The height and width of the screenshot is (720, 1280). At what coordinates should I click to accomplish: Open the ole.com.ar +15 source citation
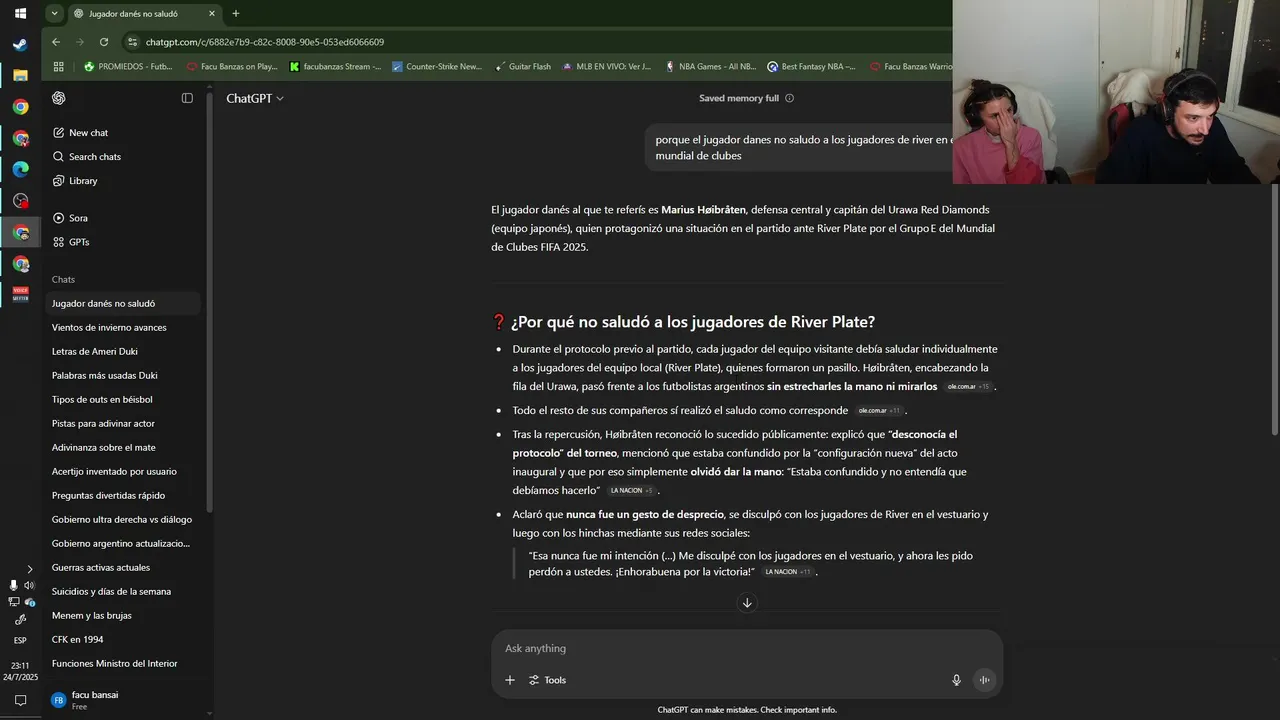coord(969,387)
